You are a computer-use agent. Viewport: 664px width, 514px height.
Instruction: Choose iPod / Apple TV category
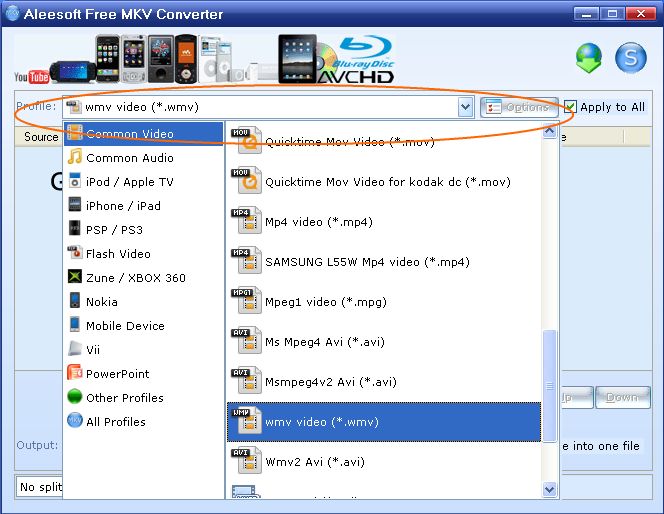coord(144,182)
